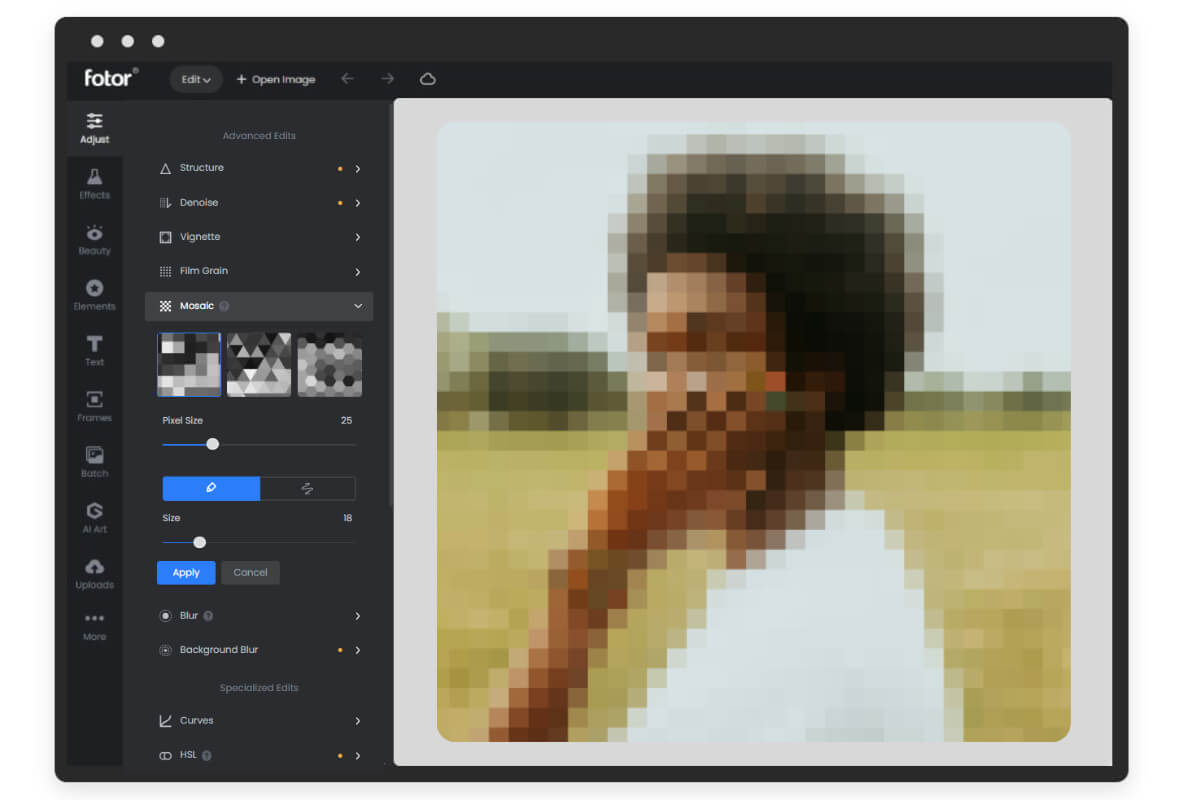This screenshot has height=800, width=1200.
Task: Click the cloud save icon
Action: coord(428,79)
